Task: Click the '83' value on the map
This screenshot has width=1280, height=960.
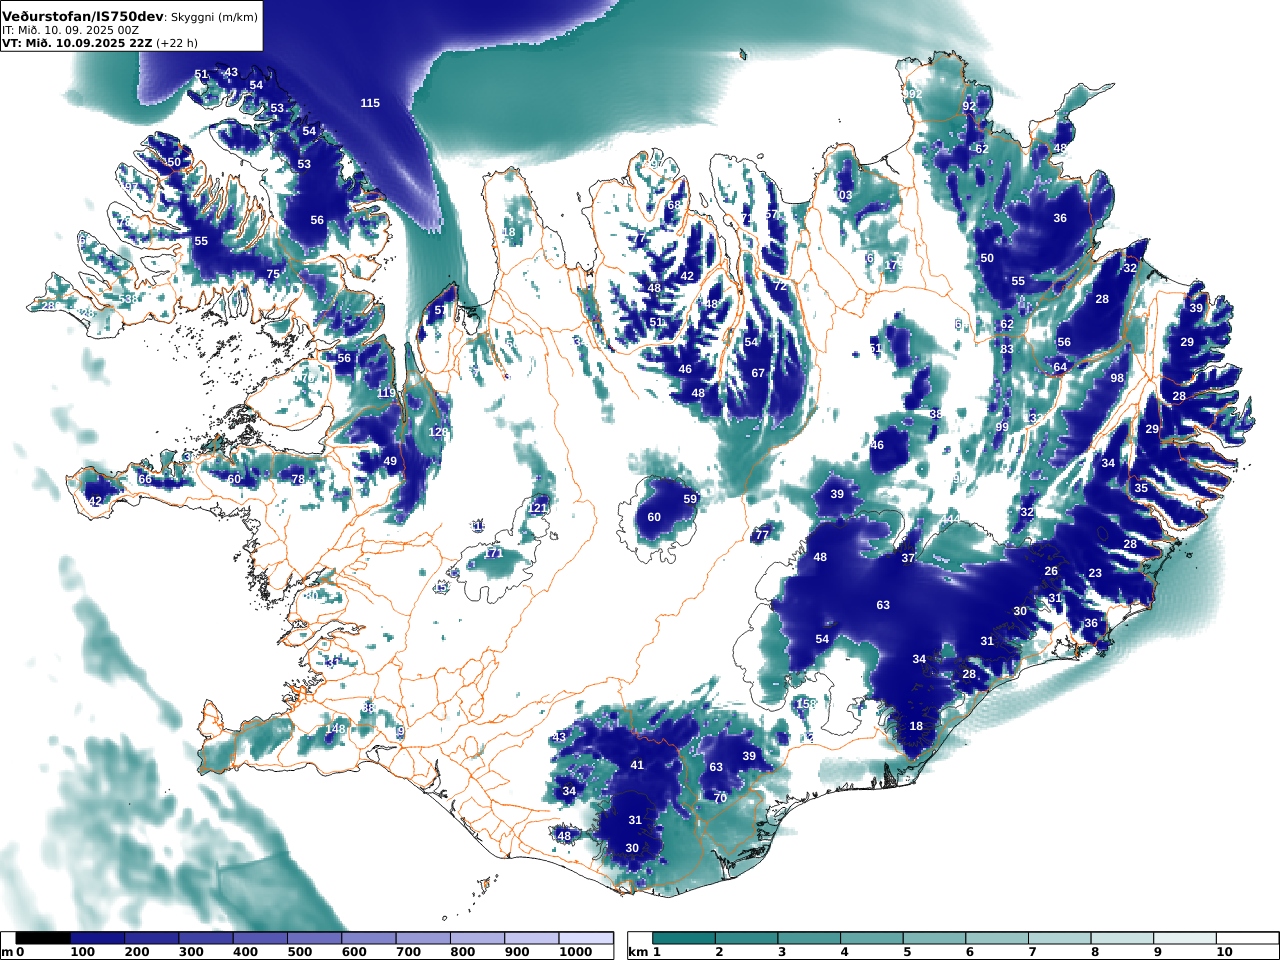Action: (1007, 349)
